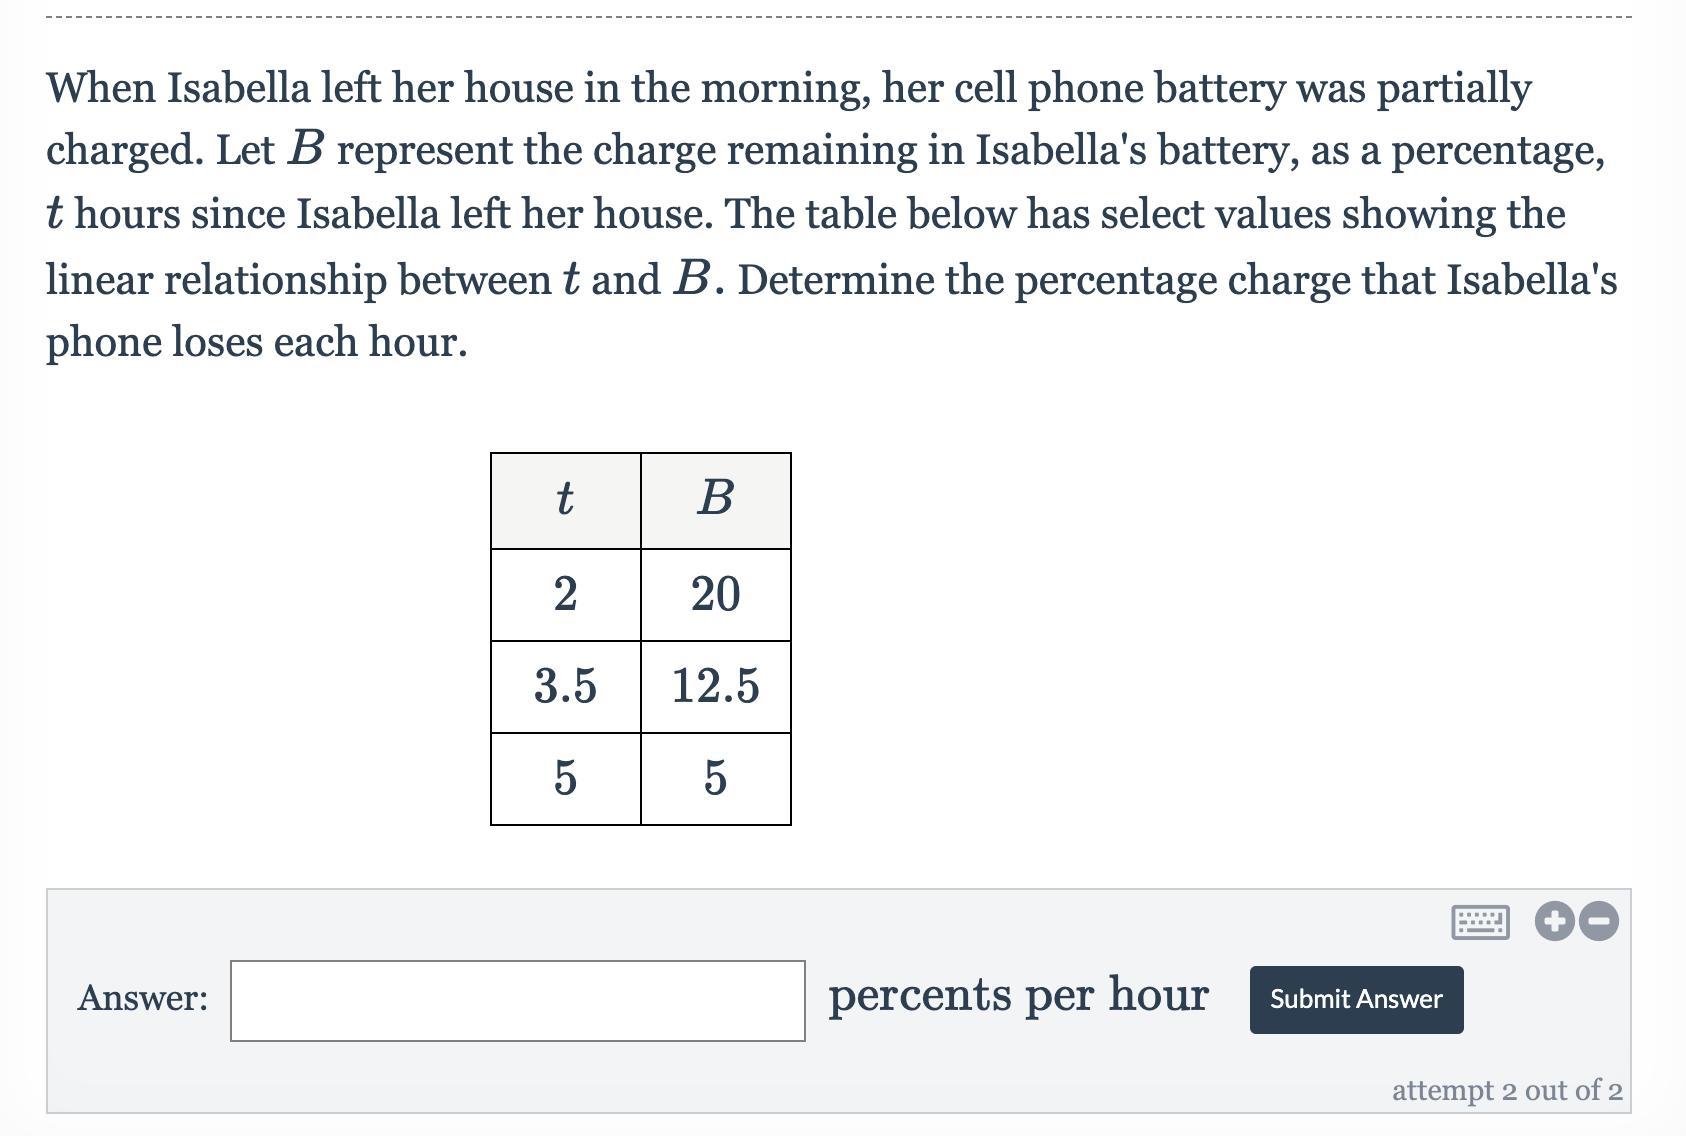Click the "attempt 2 out of 2" text
The image size is (1686, 1136).
(1506, 1090)
